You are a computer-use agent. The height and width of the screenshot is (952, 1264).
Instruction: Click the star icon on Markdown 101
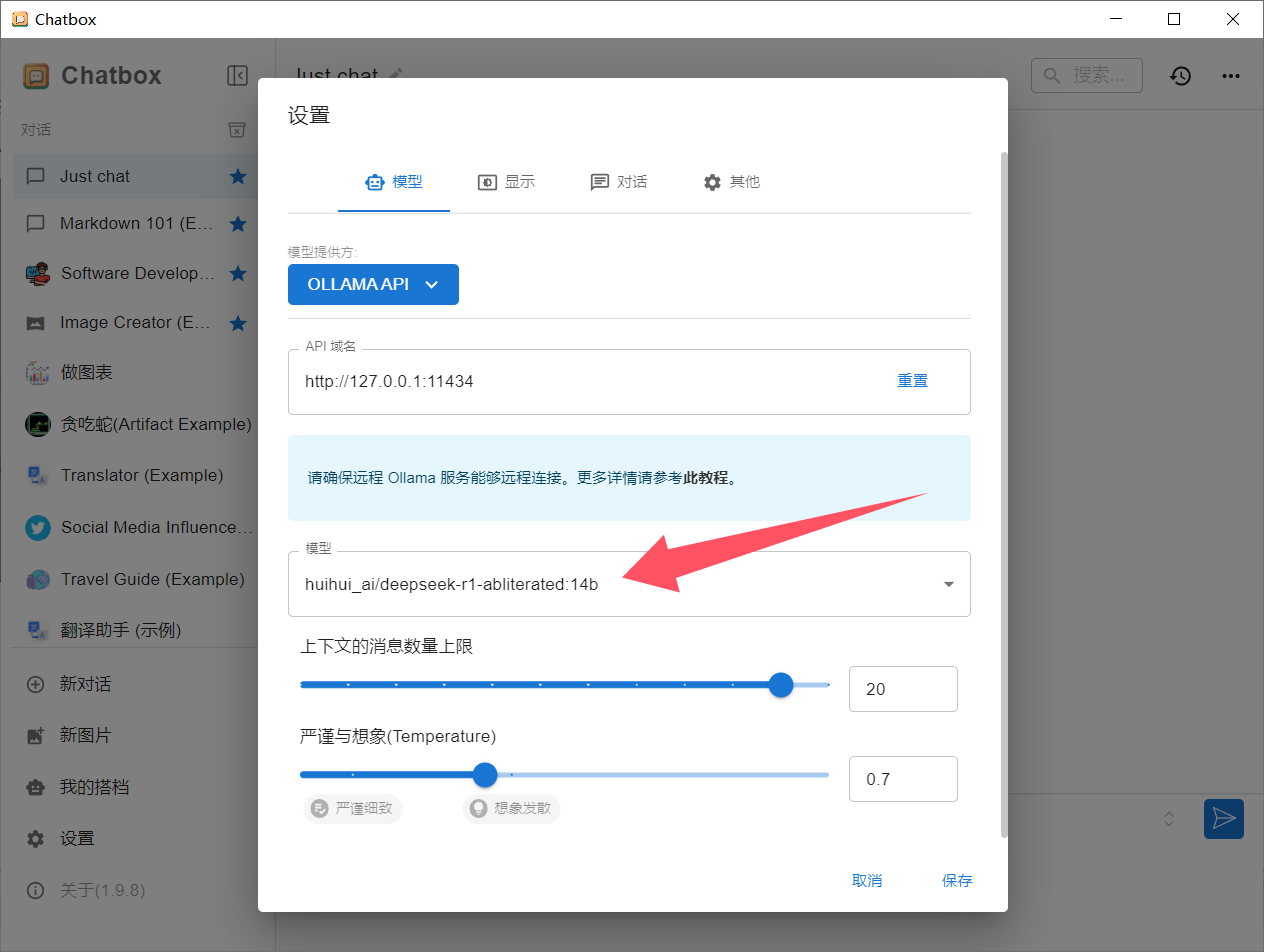[238, 224]
